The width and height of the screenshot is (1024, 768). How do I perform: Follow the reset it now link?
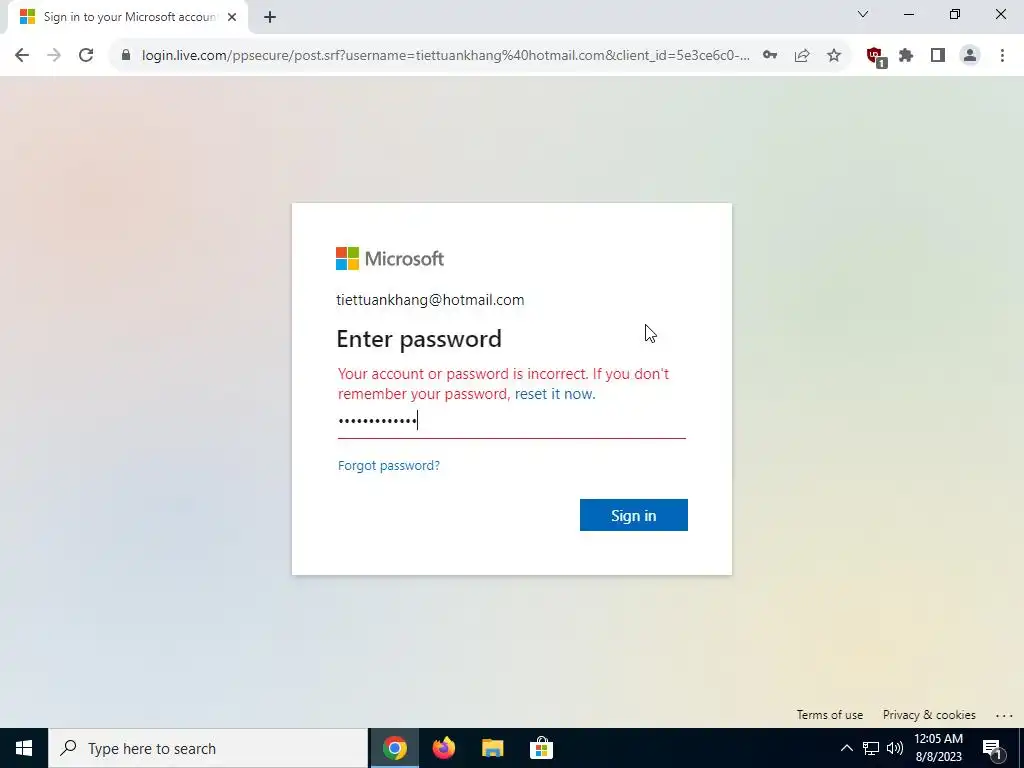click(555, 394)
